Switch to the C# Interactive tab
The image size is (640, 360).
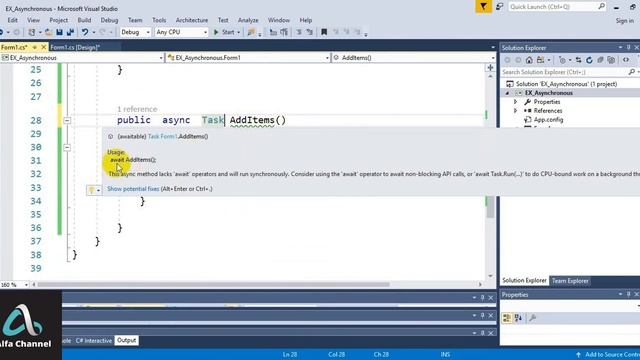click(93, 340)
